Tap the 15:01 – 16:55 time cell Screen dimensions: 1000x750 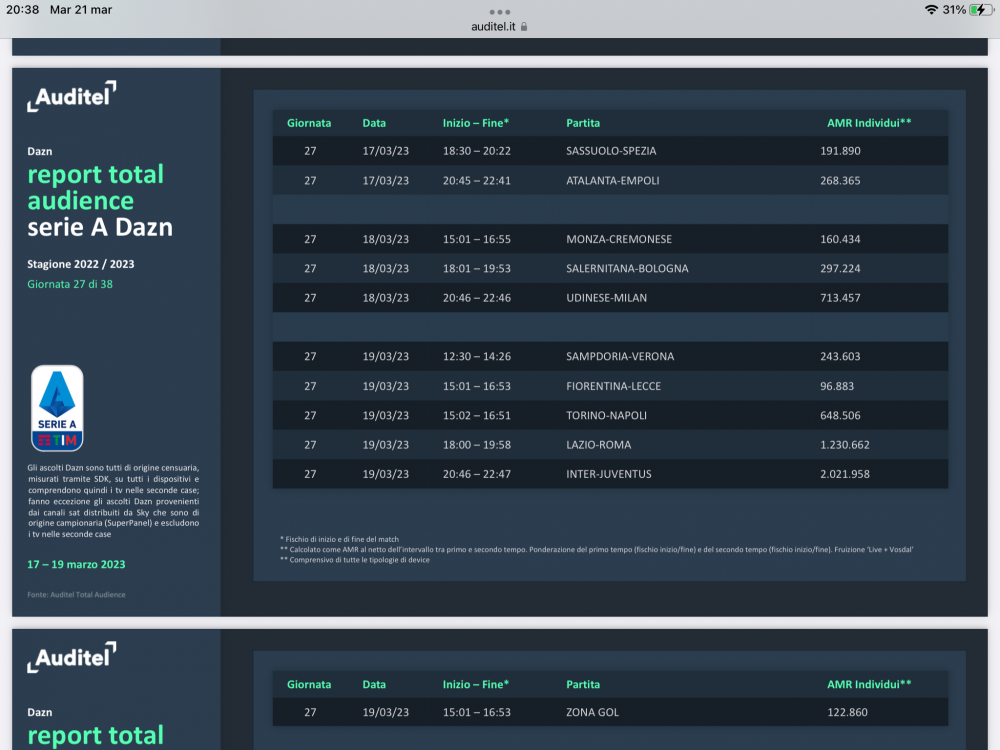click(x=476, y=239)
